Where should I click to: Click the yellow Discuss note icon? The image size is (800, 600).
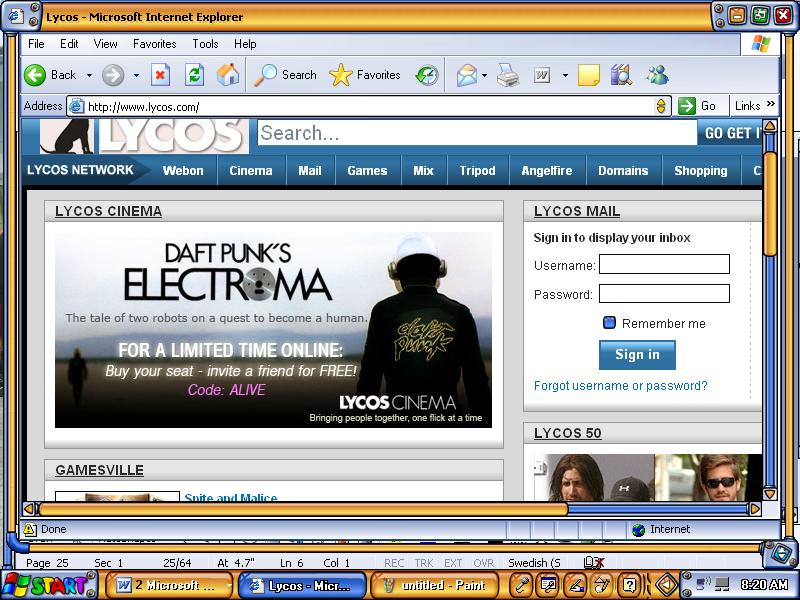[588, 76]
